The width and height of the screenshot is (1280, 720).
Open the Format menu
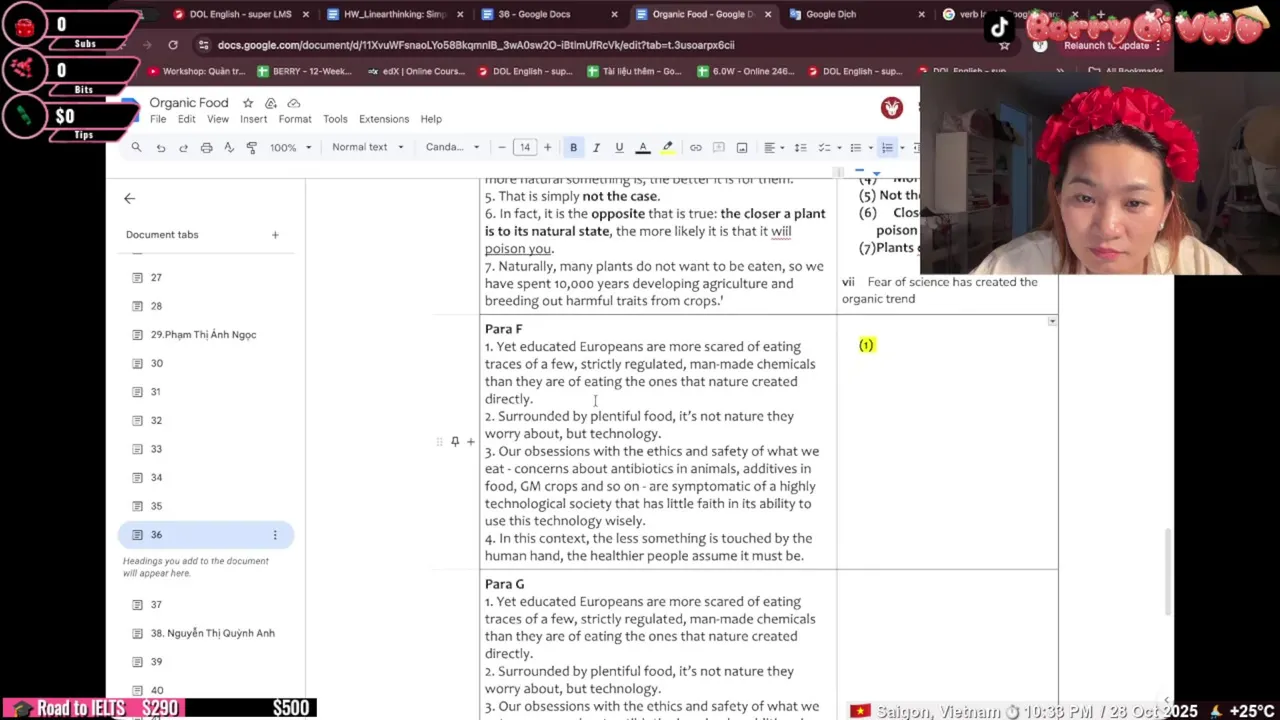(x=295, y=119)
